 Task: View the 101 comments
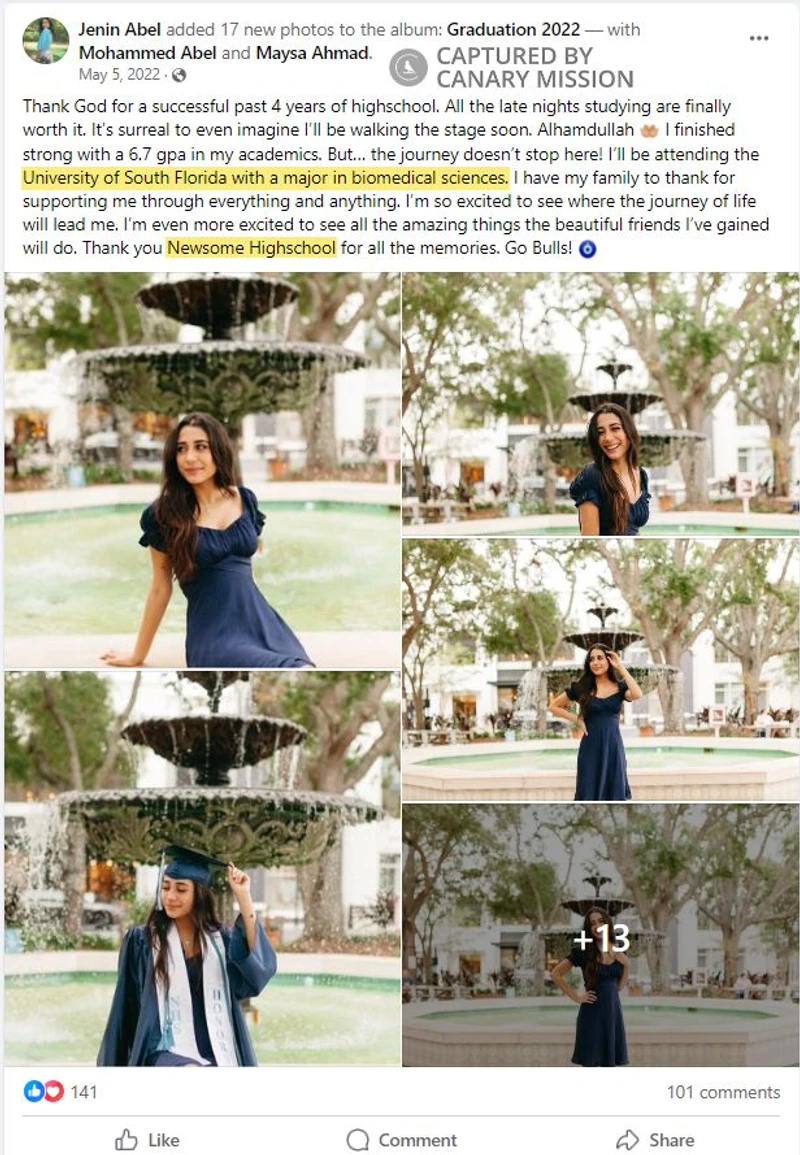coord(723,1092)
